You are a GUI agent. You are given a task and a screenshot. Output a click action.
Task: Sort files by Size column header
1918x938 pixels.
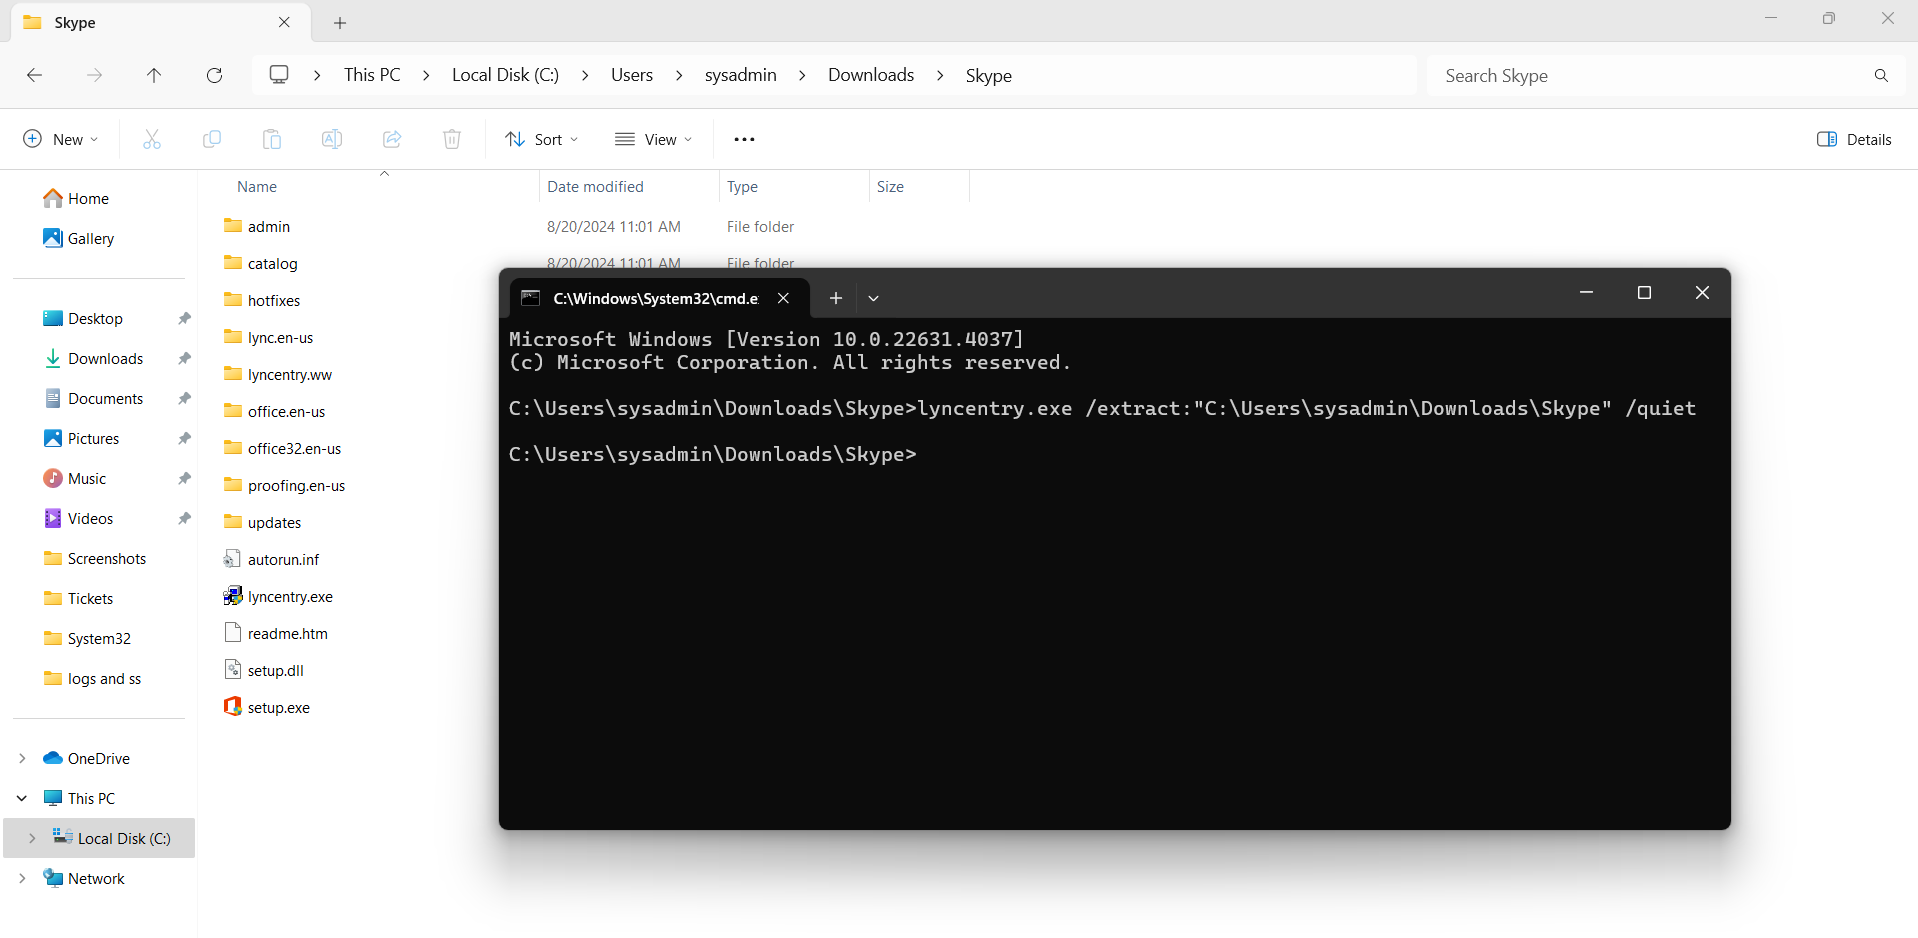click(x=890, y=187)
